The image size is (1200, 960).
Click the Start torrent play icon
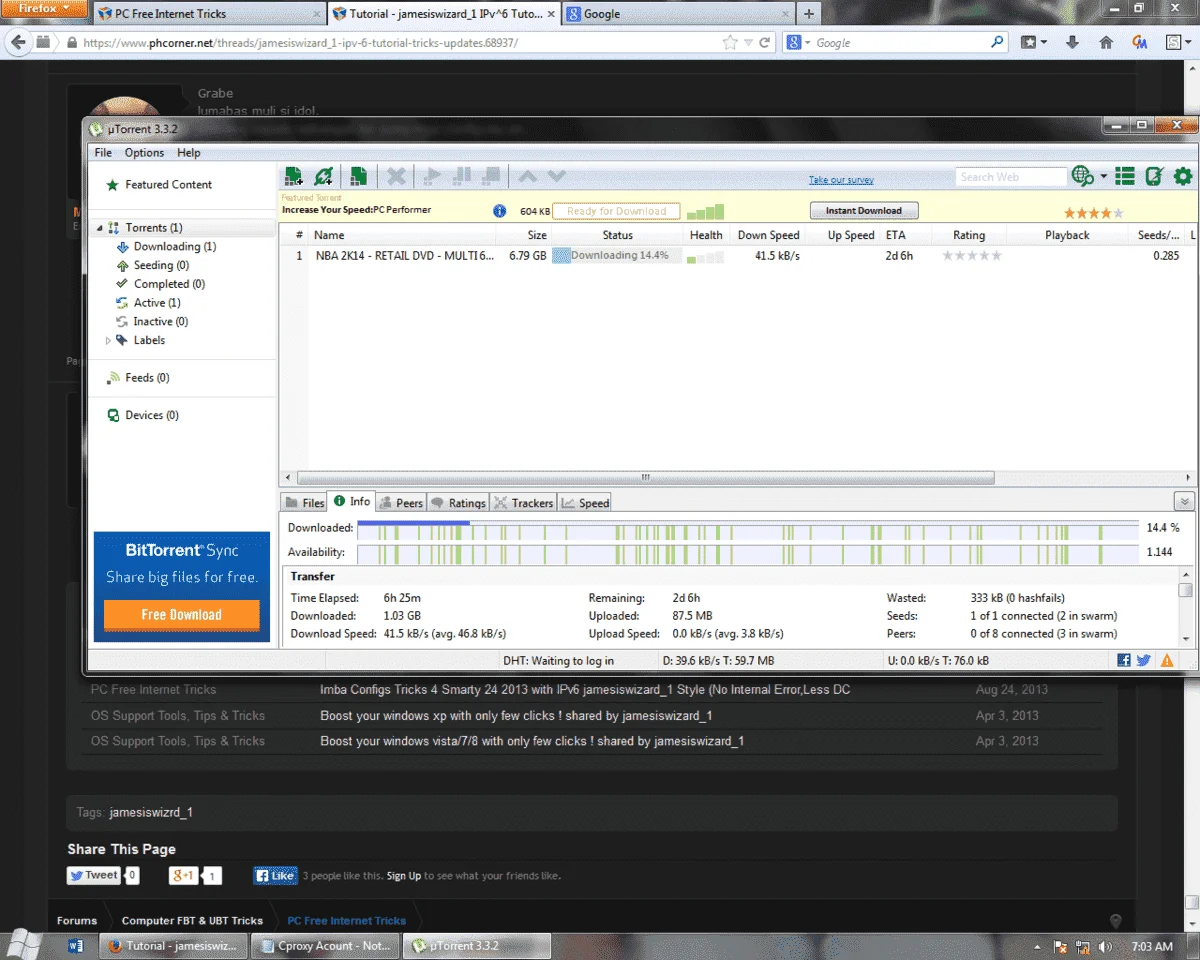click(x=432, y=177)
